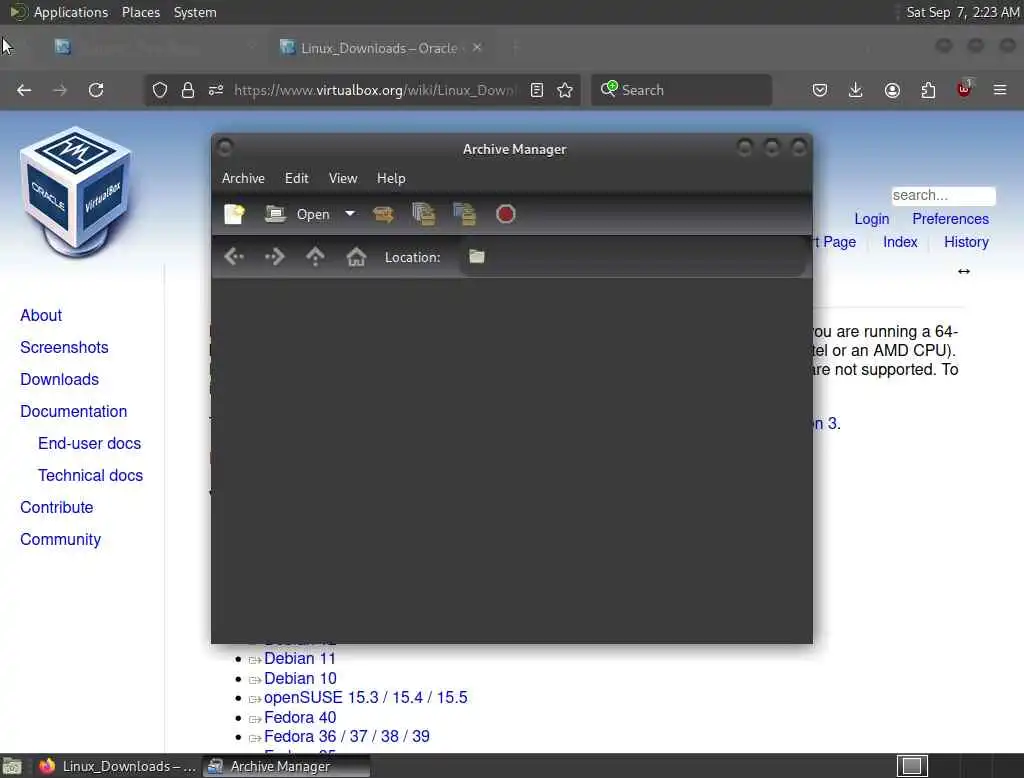
Task: Click the uBlock Origin extension icon
Action: [965, 89]
